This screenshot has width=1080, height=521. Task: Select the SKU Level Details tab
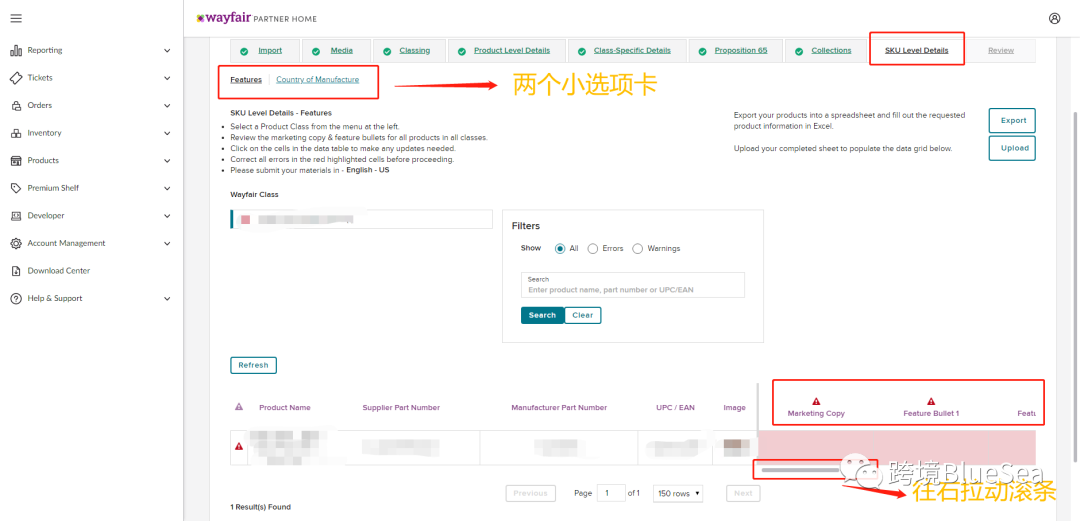917,50
